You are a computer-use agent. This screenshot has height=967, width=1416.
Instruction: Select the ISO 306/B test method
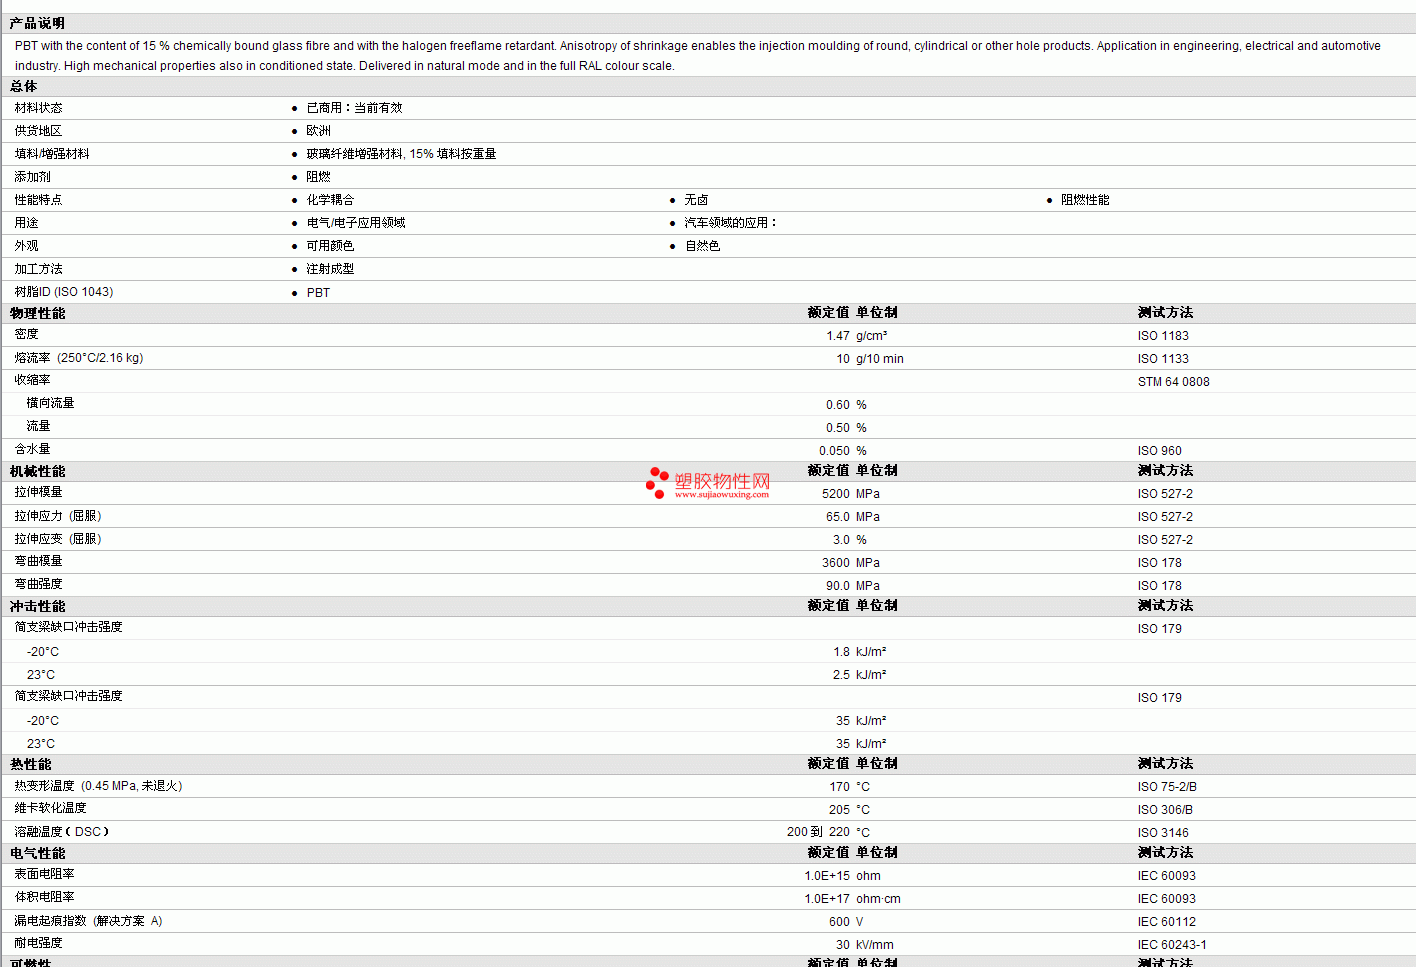click(x=1165, y=810)
